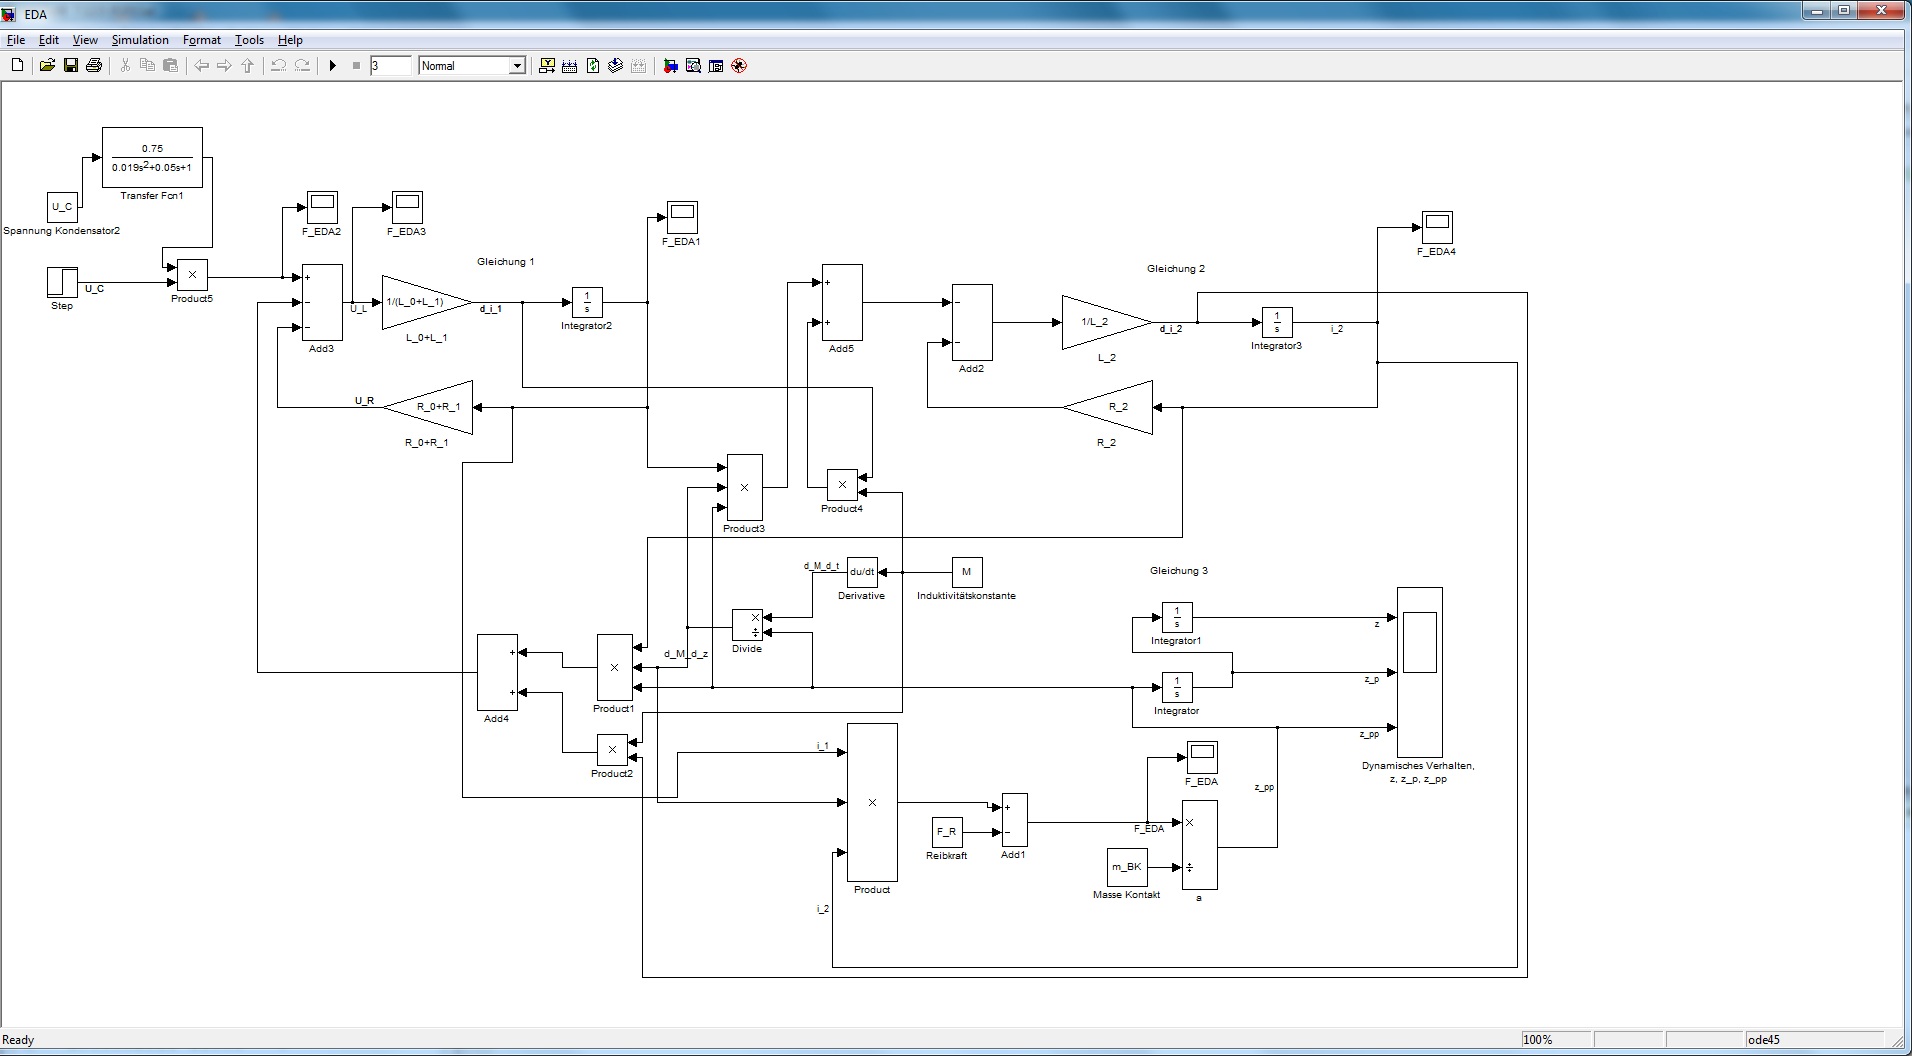The width and height of the screenshot is (1912, 1056).
Task: Print the diagram using the printer icon
Action: 94,66
